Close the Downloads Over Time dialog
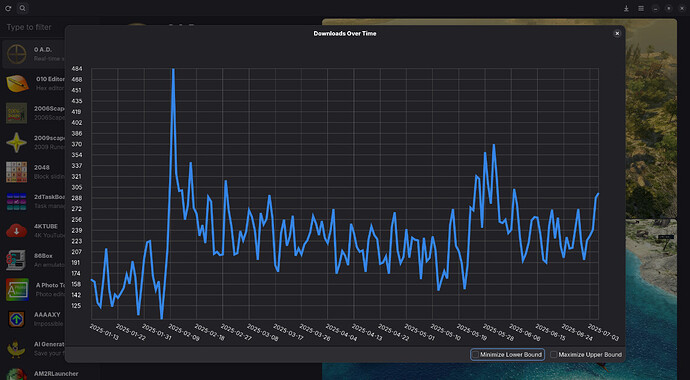This screenshot has height=380, width=690. [617, 33]
